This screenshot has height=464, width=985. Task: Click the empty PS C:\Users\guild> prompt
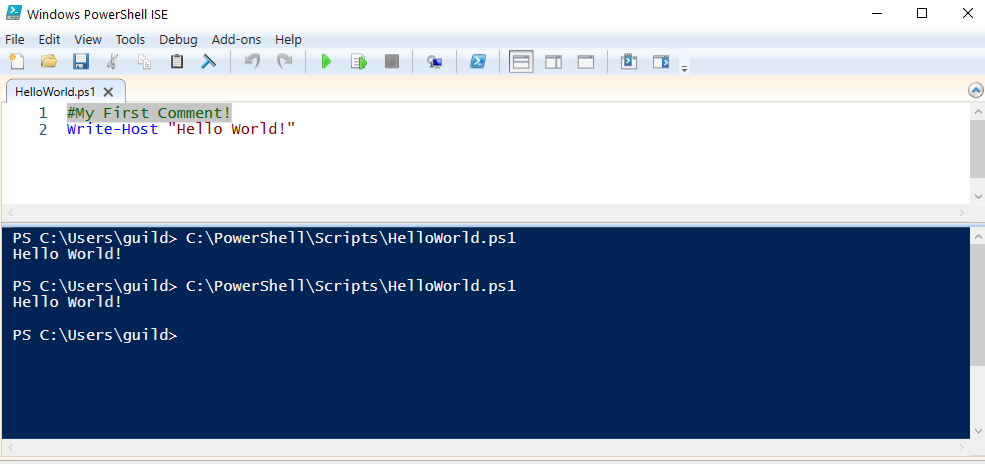pyautogui.click(x=95, y=335)
